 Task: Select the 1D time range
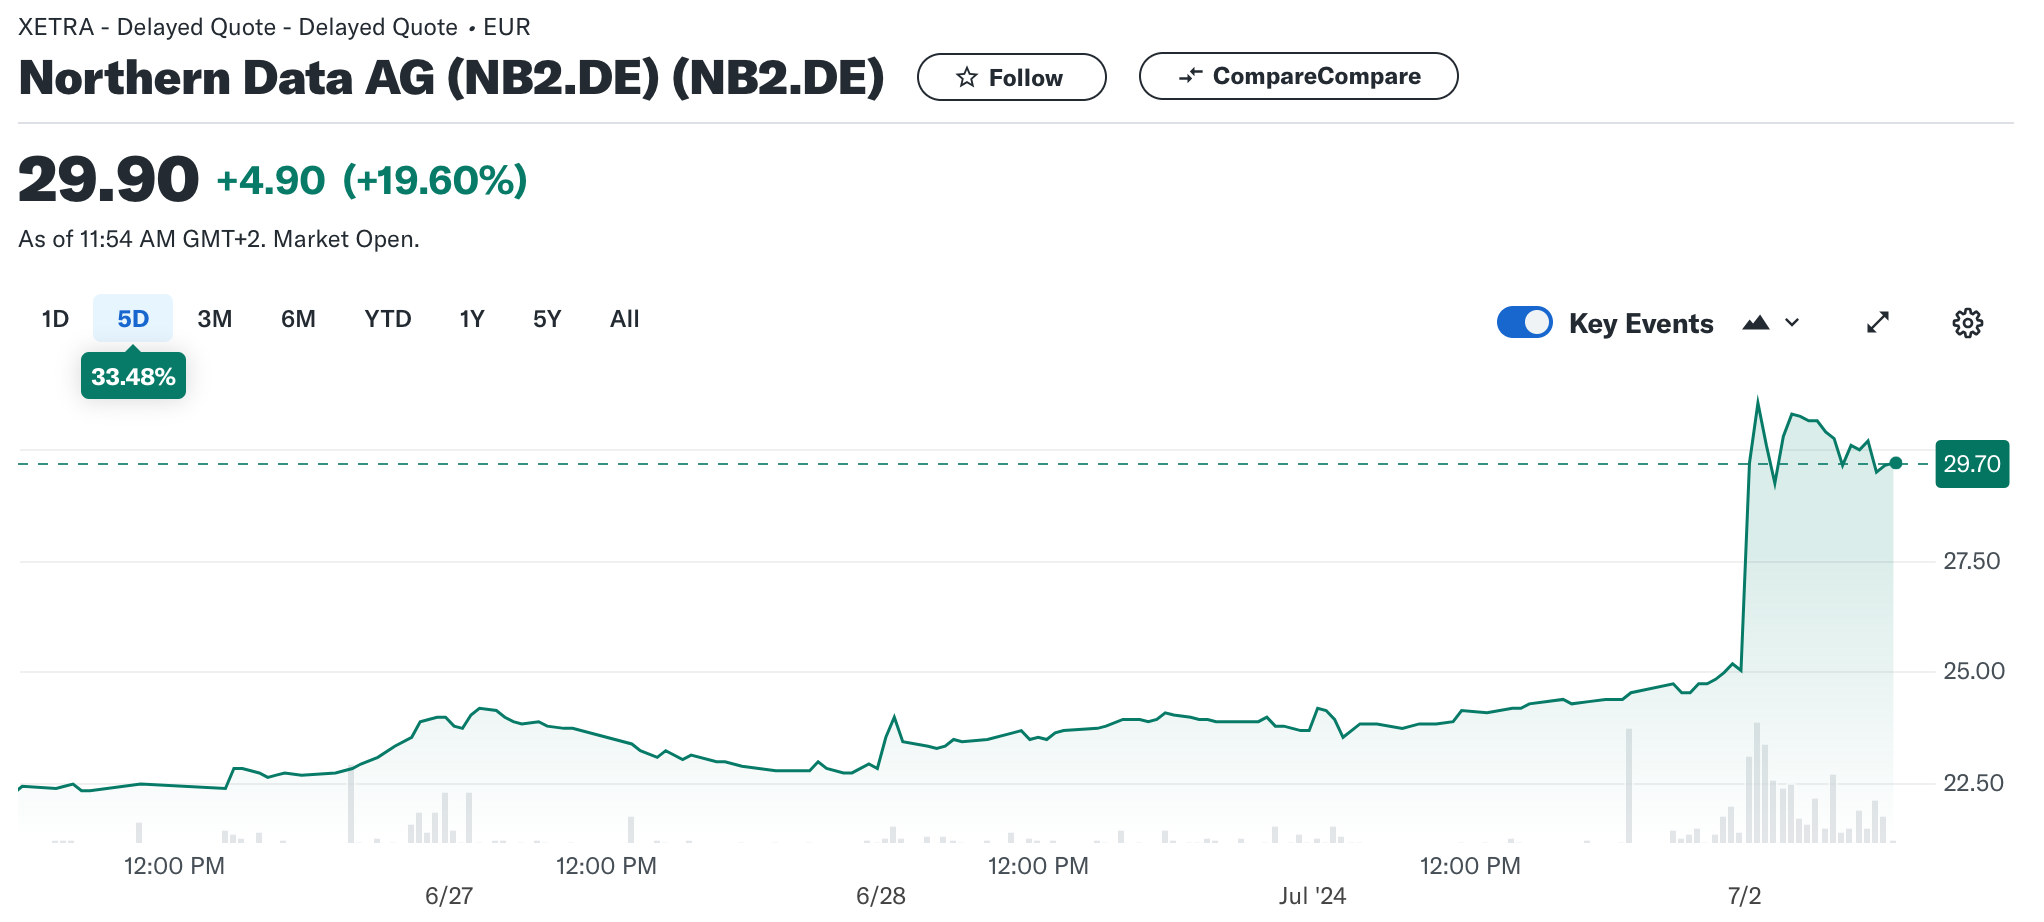[x=55, y=319]
